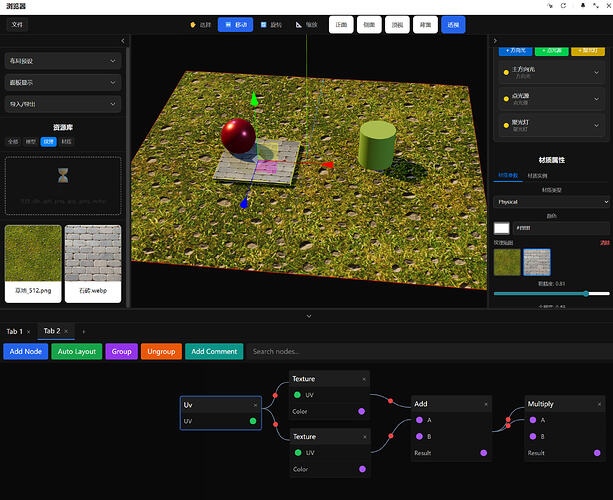Image resolution: width=613 pixels, height=500 pixels.
Task: Close the upper Texture node
Action: click(x=364, y=379)
